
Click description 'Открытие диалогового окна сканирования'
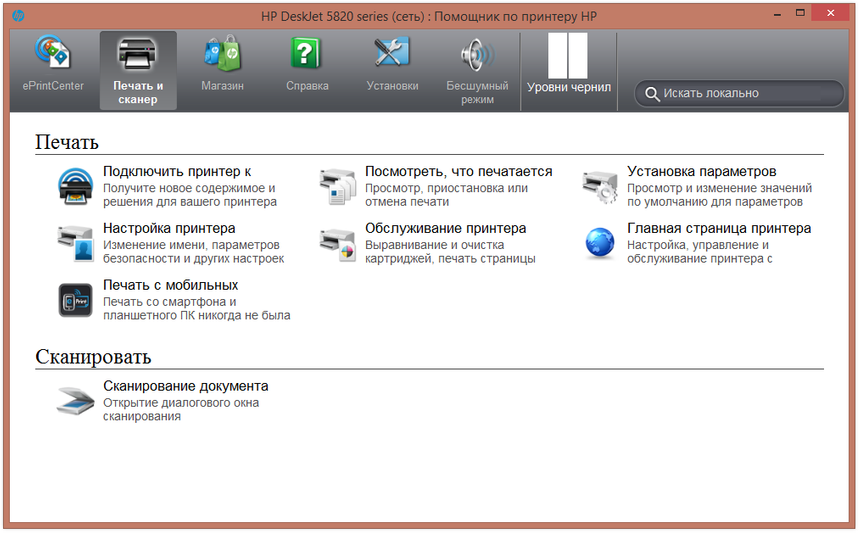(x=181, y=410)
